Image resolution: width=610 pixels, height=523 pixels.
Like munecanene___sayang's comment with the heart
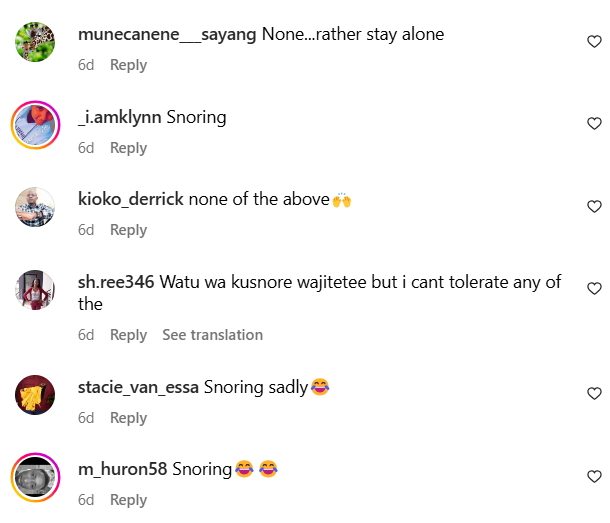click(x=593, y=42)
